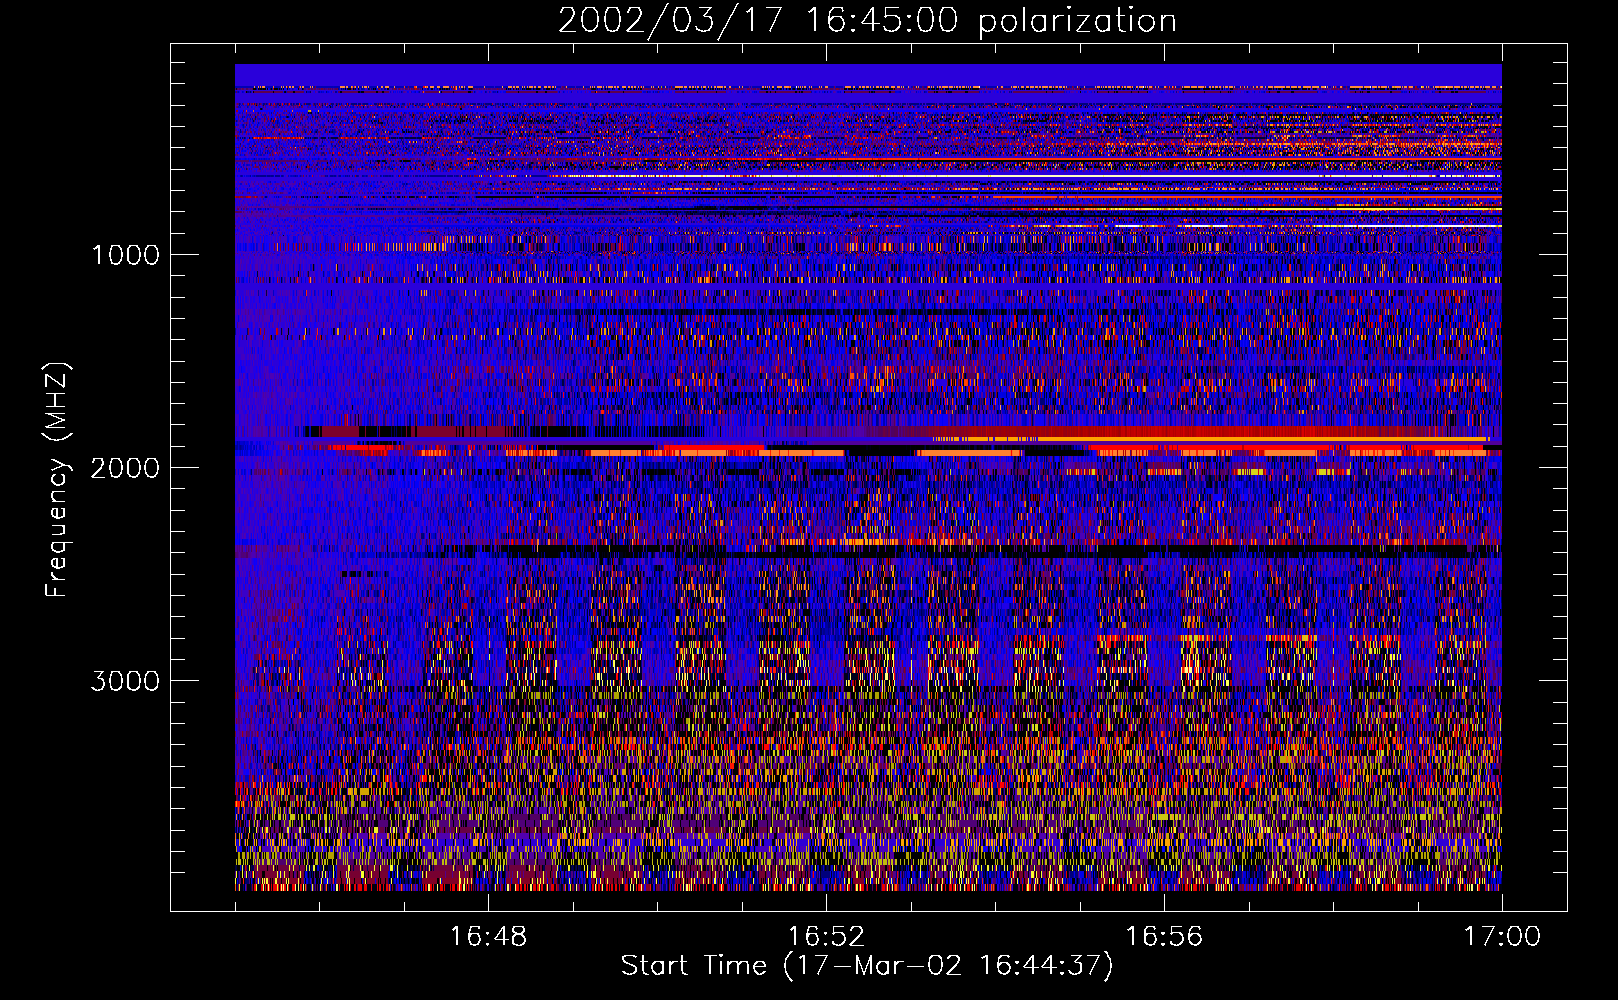Click the plot title '2002/03/17 16:45:00 polarization'
This screenshot has width=1618, height=1000.
pyautogui.click(x=867, y=21)
